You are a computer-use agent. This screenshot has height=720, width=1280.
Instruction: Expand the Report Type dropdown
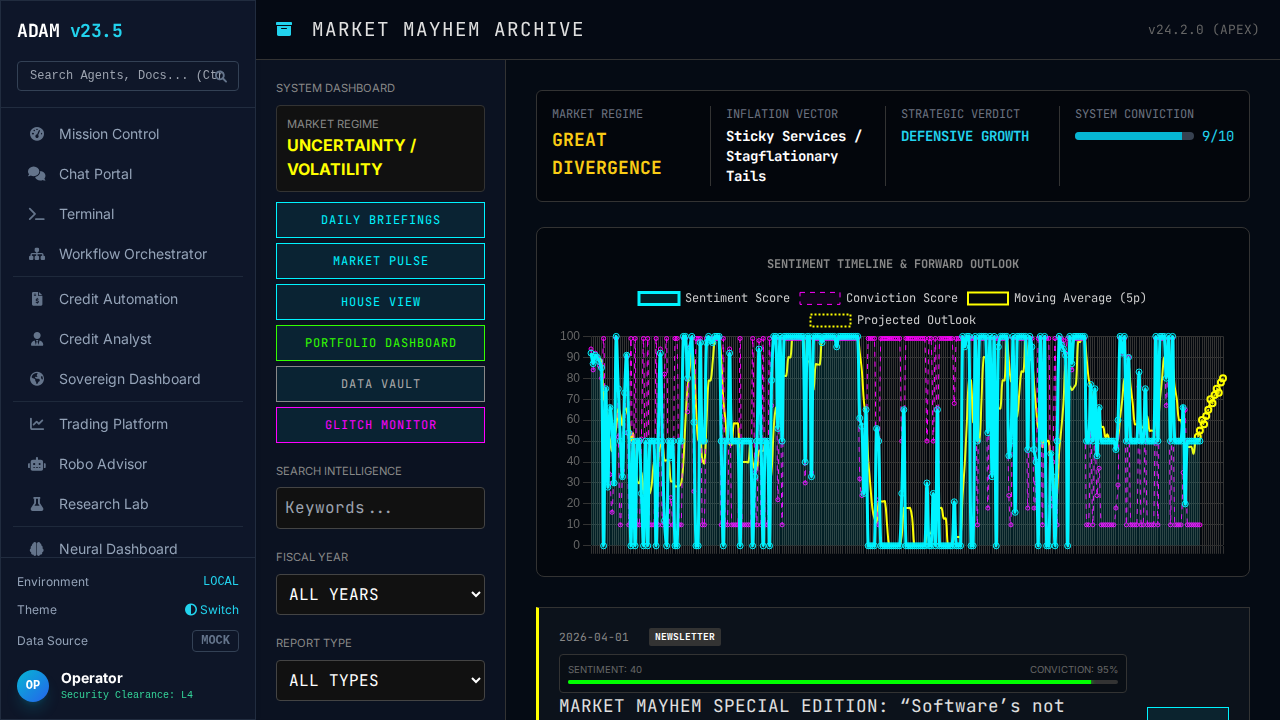pyautogui.click(x=380, y=680)
